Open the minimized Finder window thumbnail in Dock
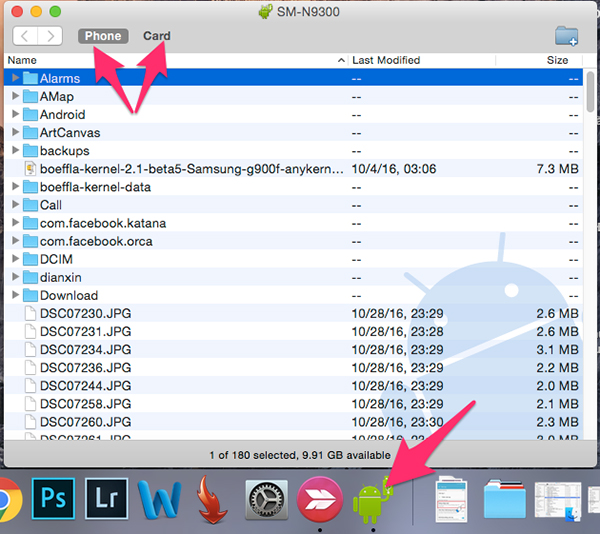Screen dimensions: 600x534 click(x=558, y=501)
